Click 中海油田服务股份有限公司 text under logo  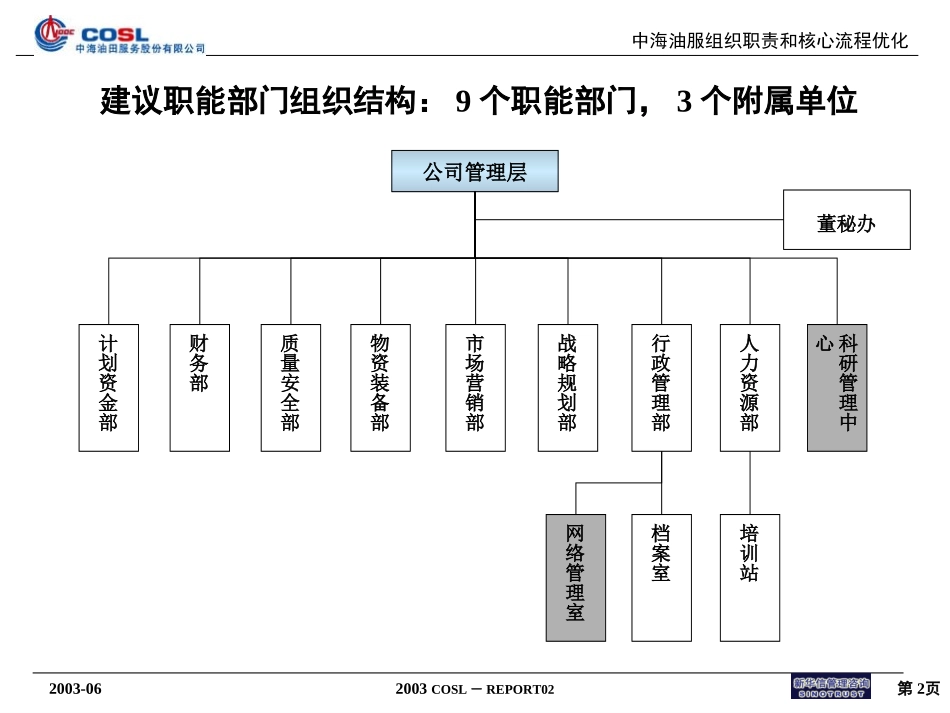pos(140,48)
